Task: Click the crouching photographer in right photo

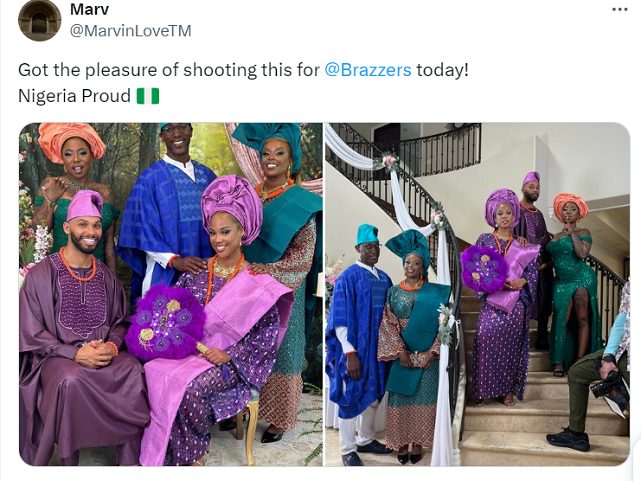Action: pyautogui.click(x=598, y=378)
